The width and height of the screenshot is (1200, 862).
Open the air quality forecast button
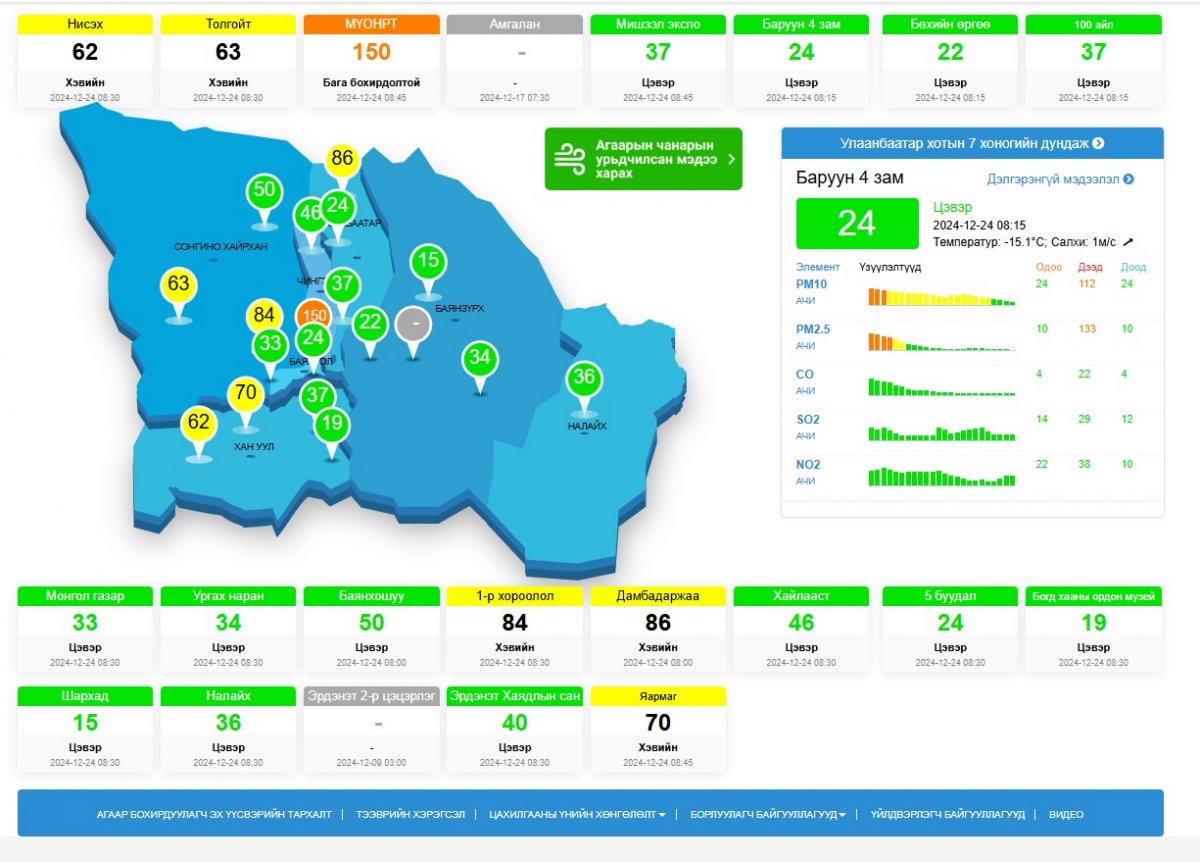point(643,159)
